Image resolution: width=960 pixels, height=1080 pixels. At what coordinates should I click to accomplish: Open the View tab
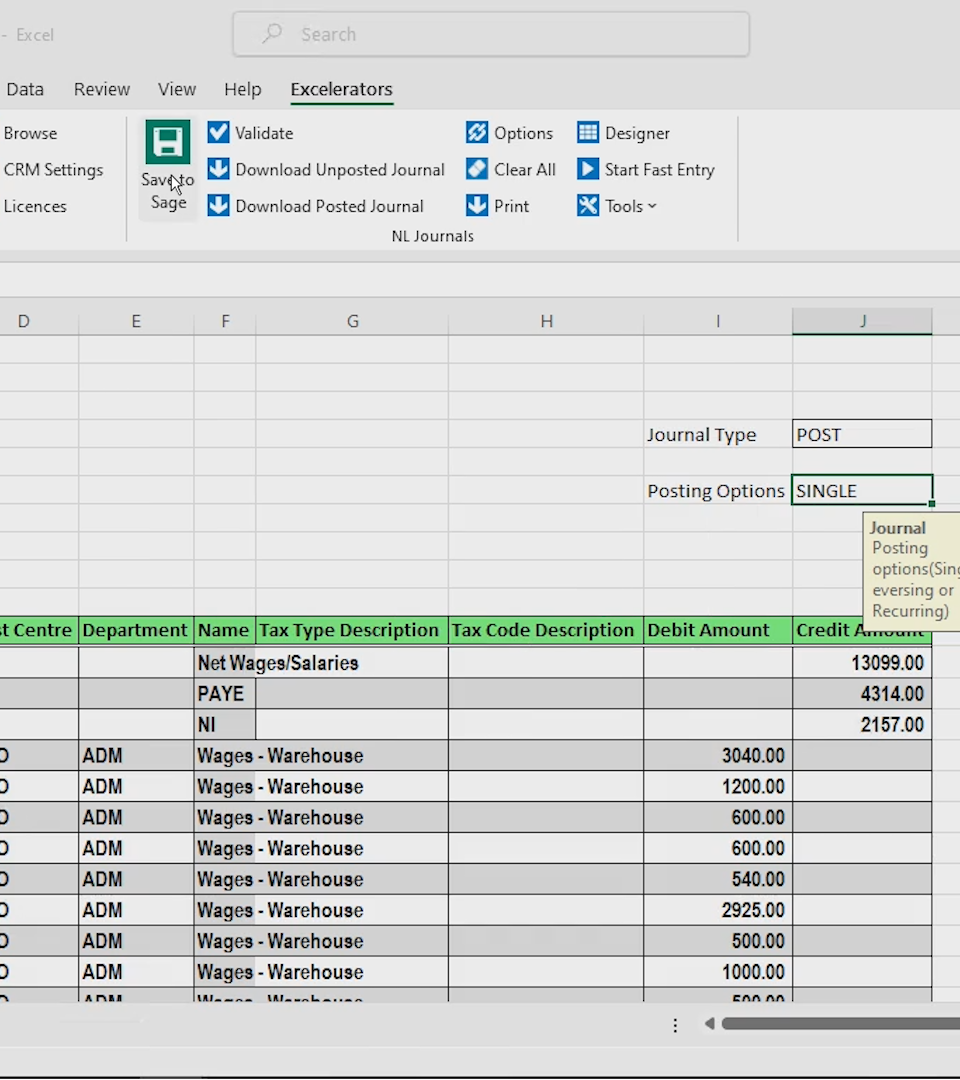177,89
